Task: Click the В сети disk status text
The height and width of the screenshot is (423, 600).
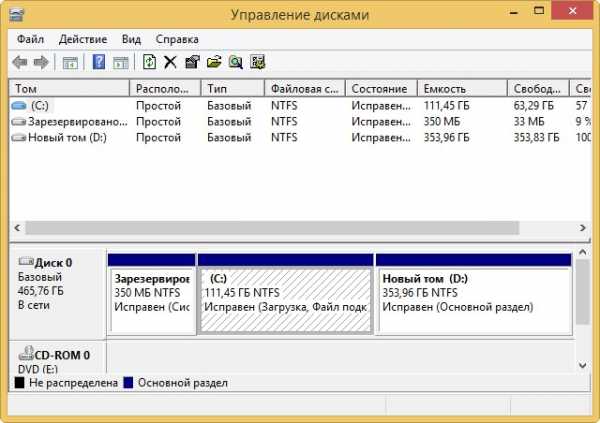Action: 34,305
